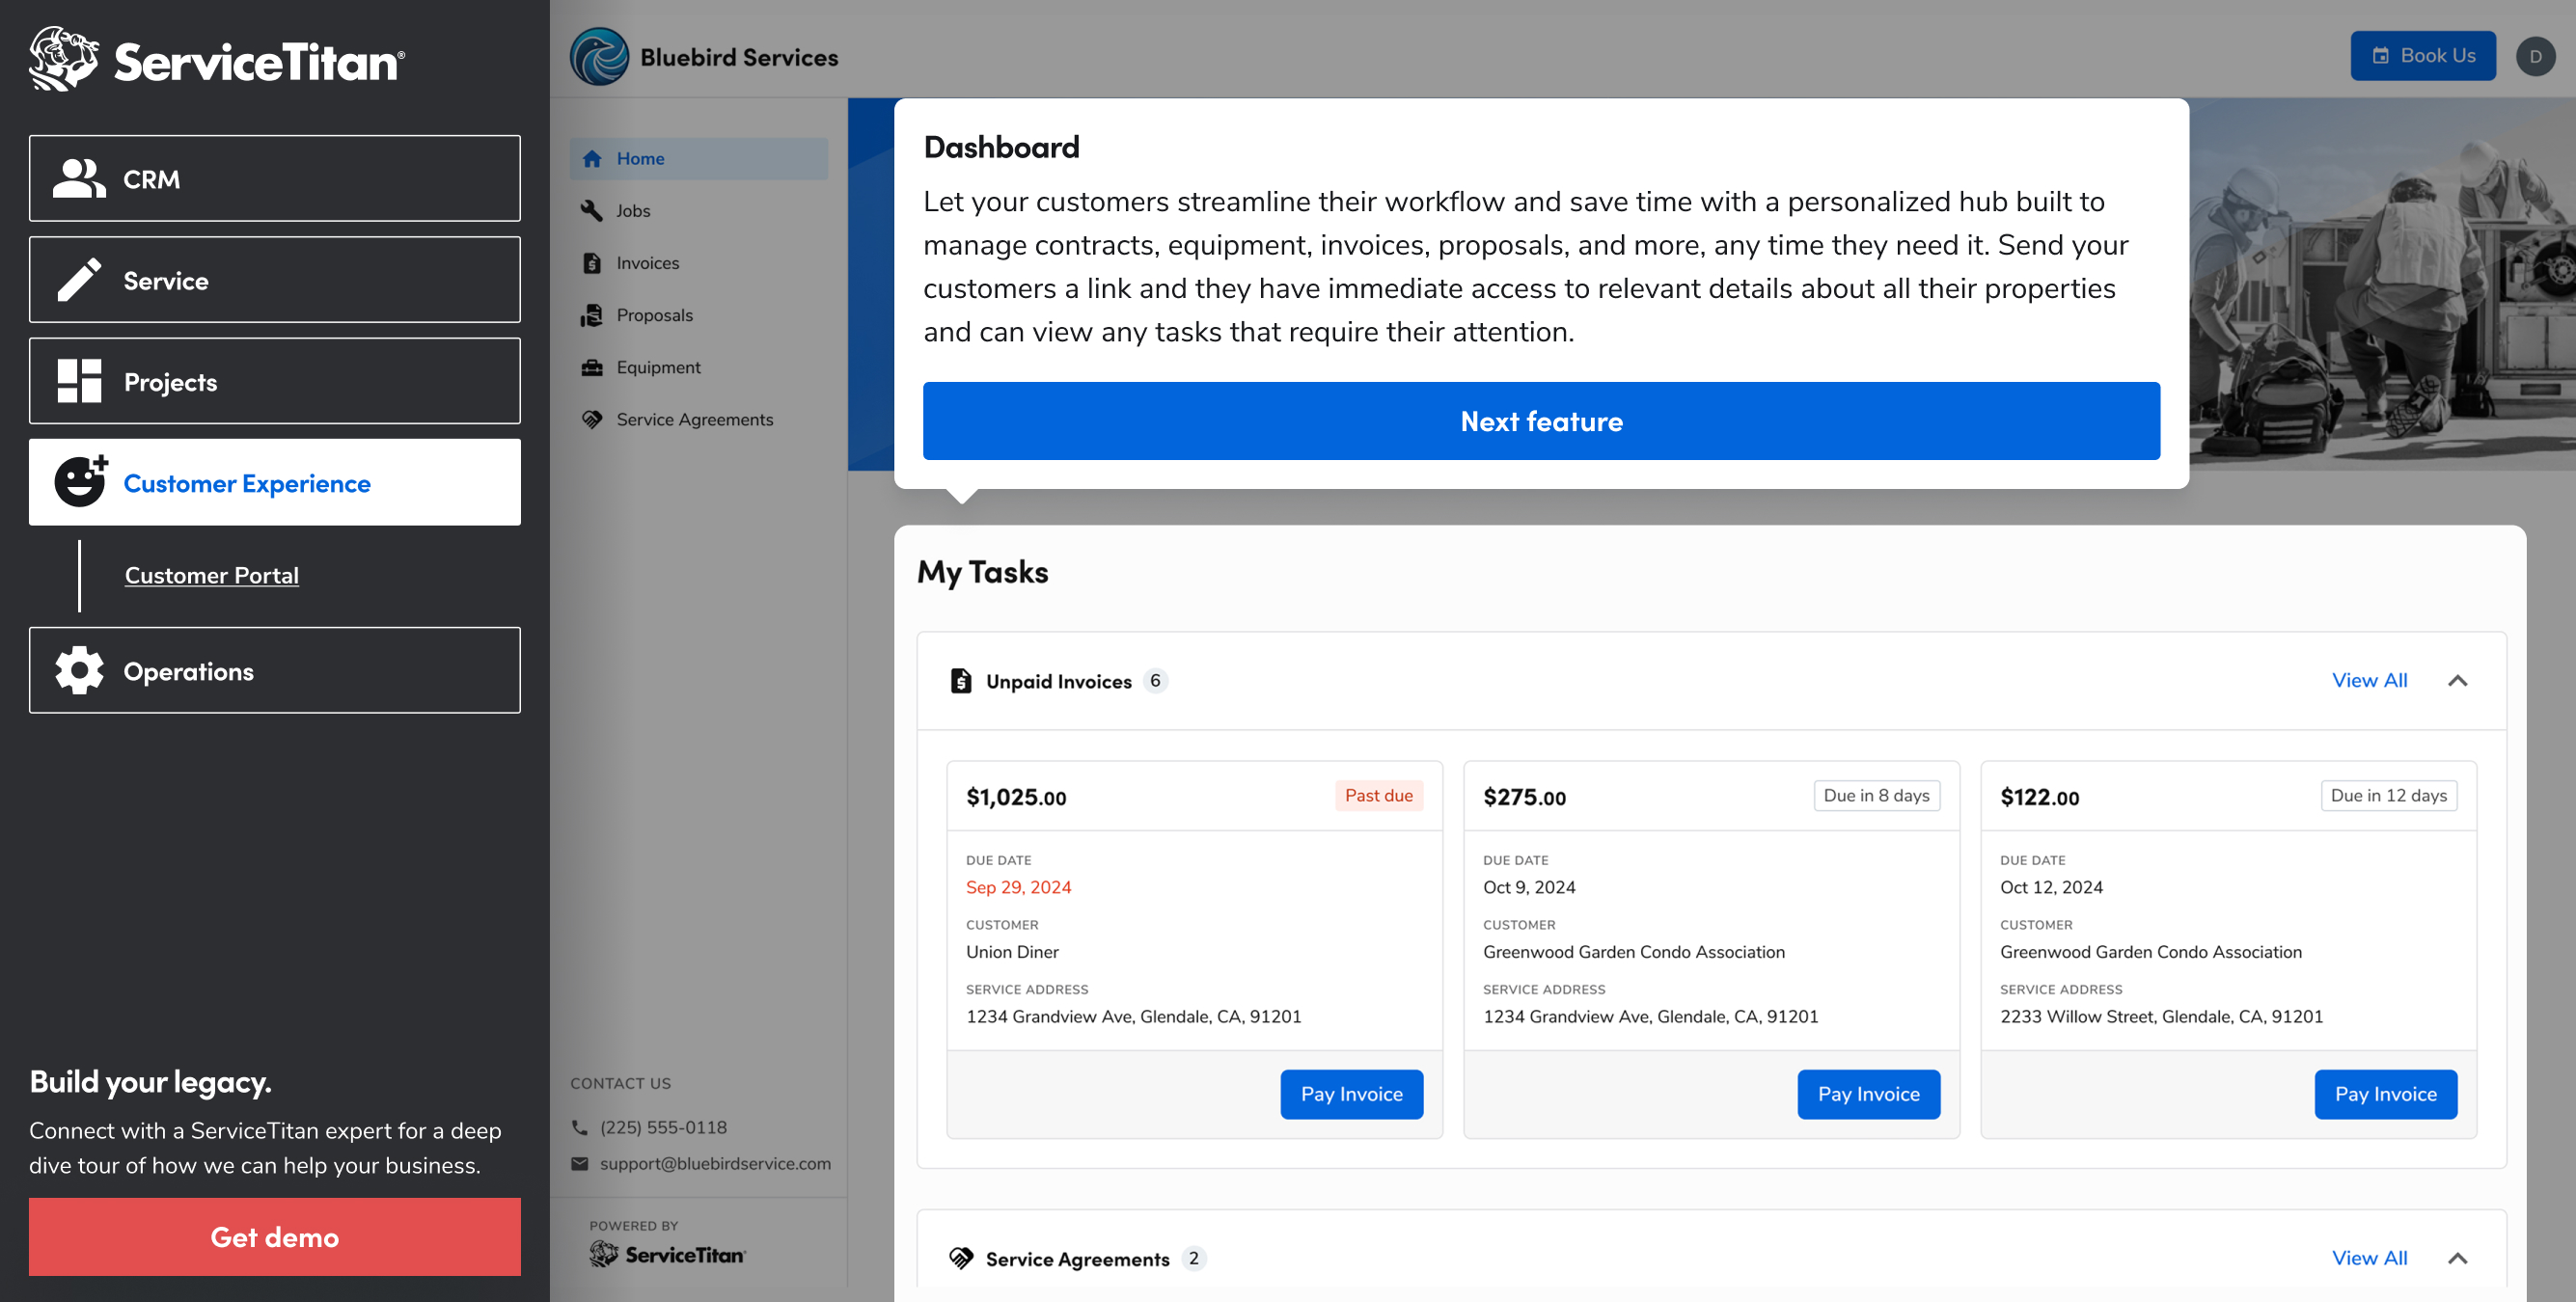Click the Jobs wrench icon

592,211
